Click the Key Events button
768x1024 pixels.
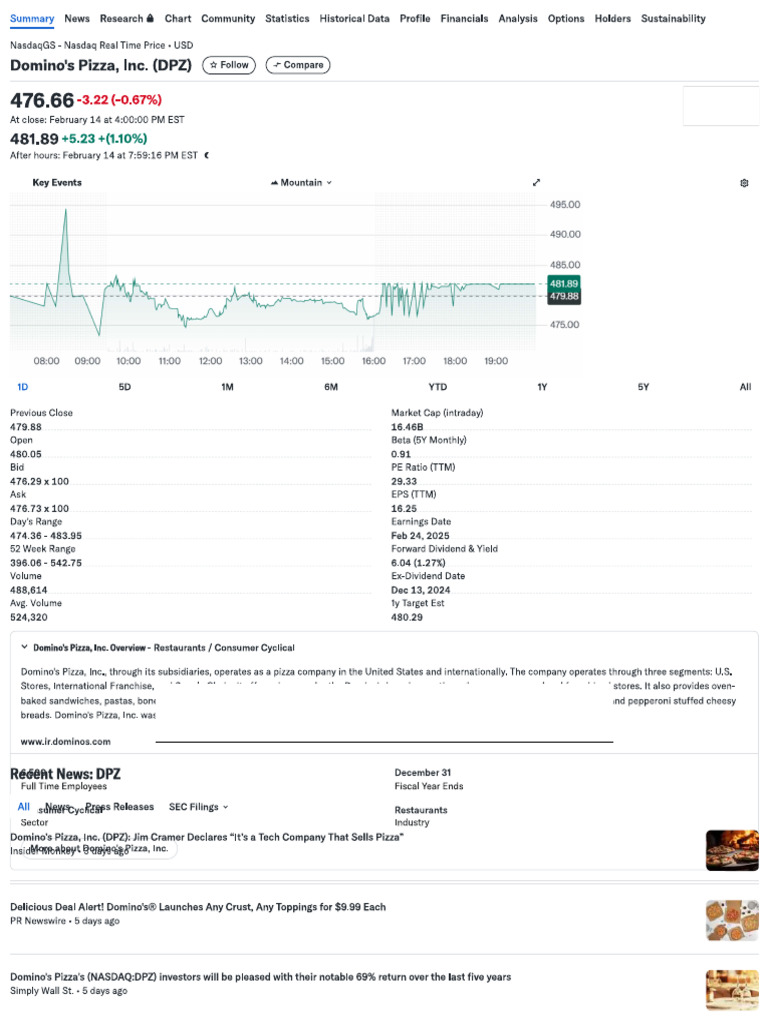pyautogui.click(x=57, y=183)
